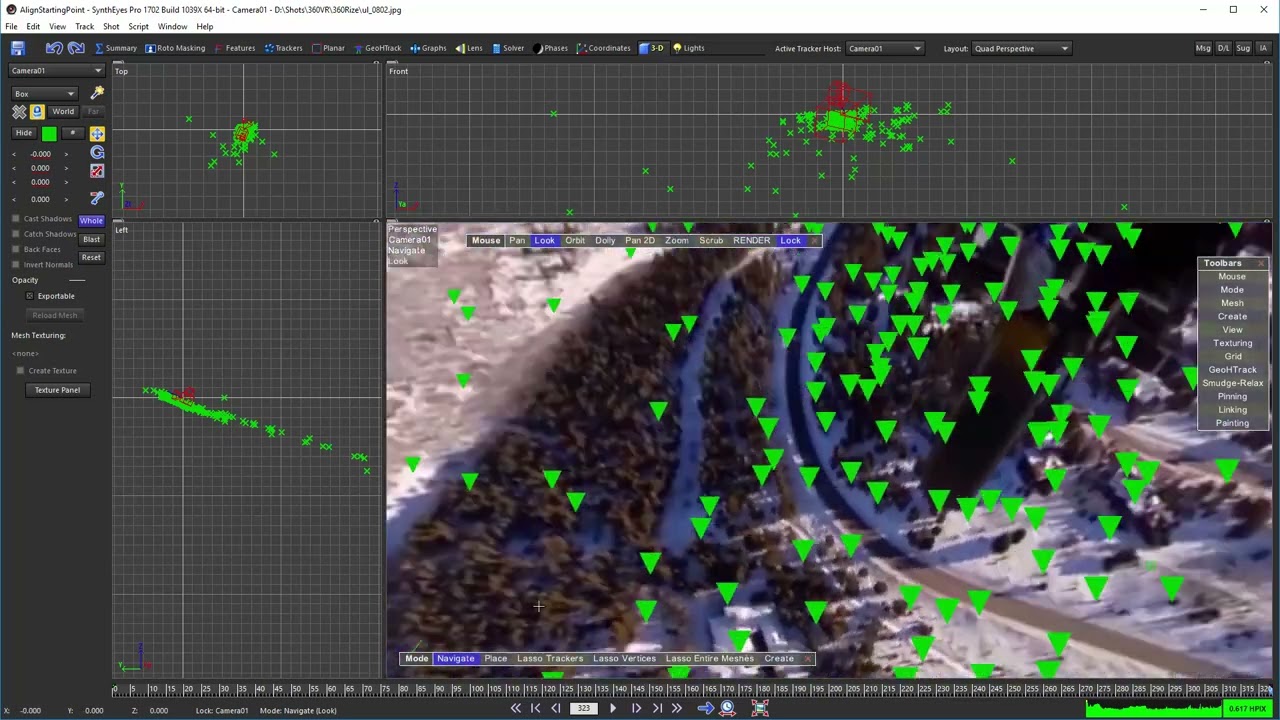Image resolution: width=1280 pixels, height=720 pixels.
Task: Open the Phases room
Action: [551, 48]
